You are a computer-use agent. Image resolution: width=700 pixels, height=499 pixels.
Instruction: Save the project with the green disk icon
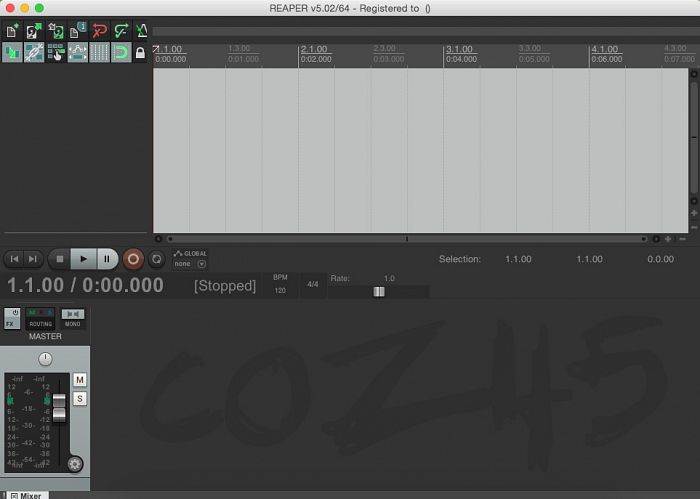click(x=56, y=31)
